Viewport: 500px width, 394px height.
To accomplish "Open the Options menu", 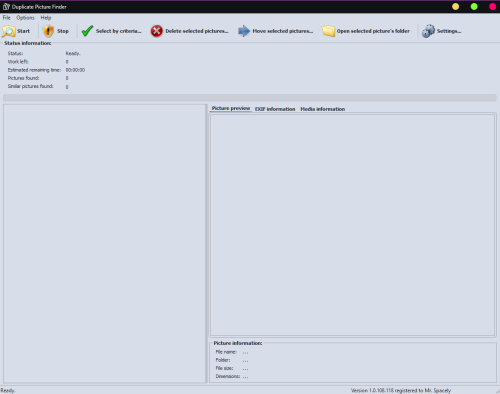I will [x=25, y=18].
